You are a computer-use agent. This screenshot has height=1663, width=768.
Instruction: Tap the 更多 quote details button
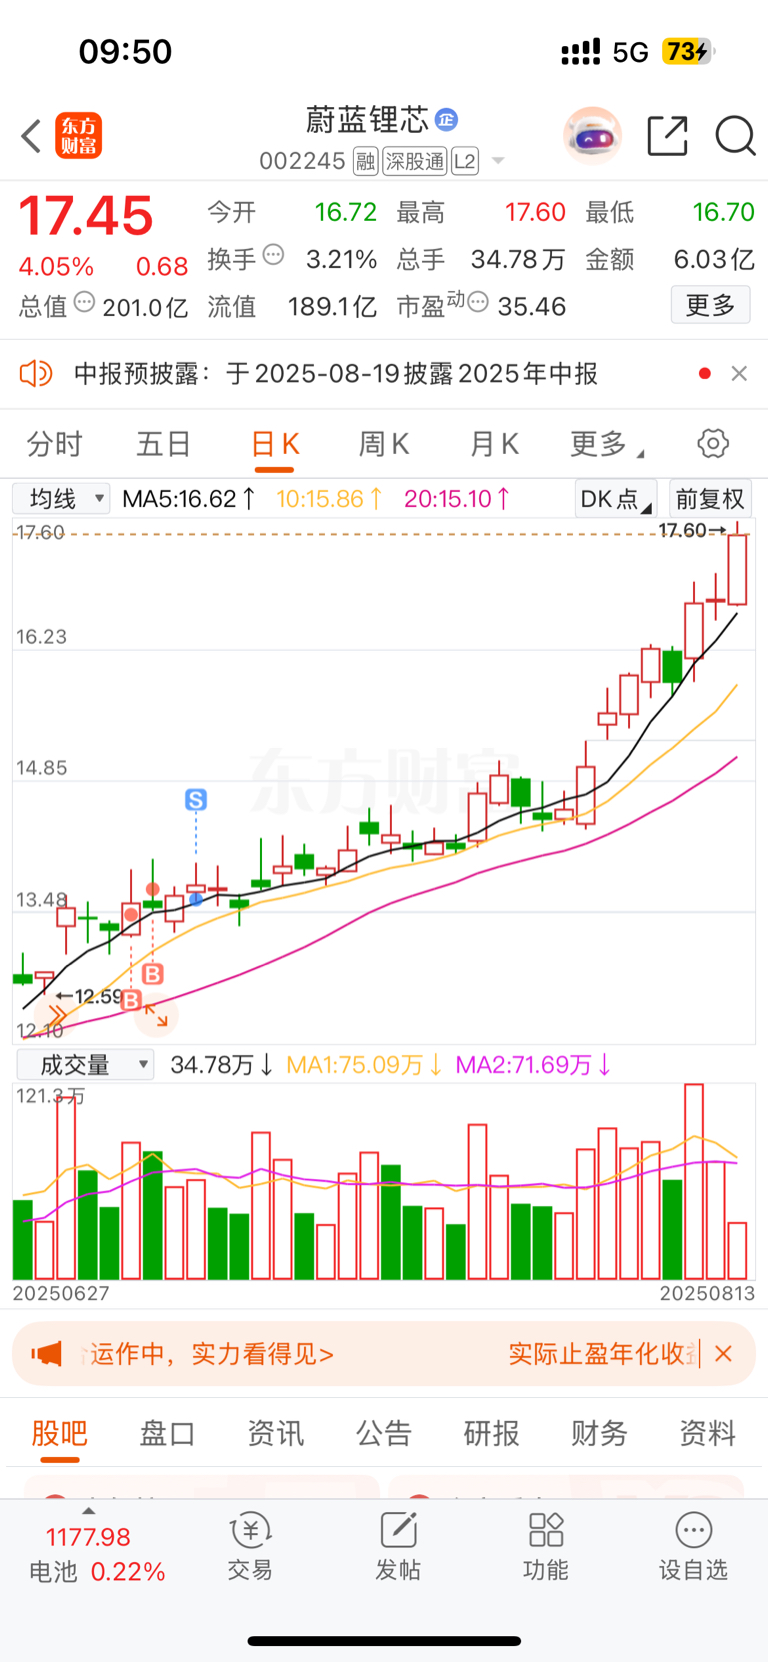point(710,305)
